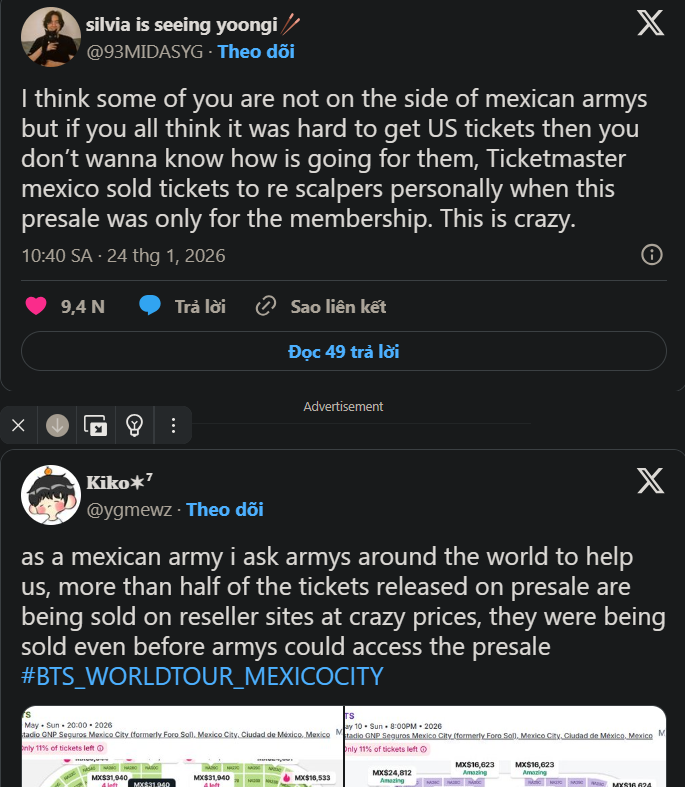Follow @93MIDASYG via Theo dõi
This screenshot has width=685, height=787.
pyautogui.click(x=256, y=51)
